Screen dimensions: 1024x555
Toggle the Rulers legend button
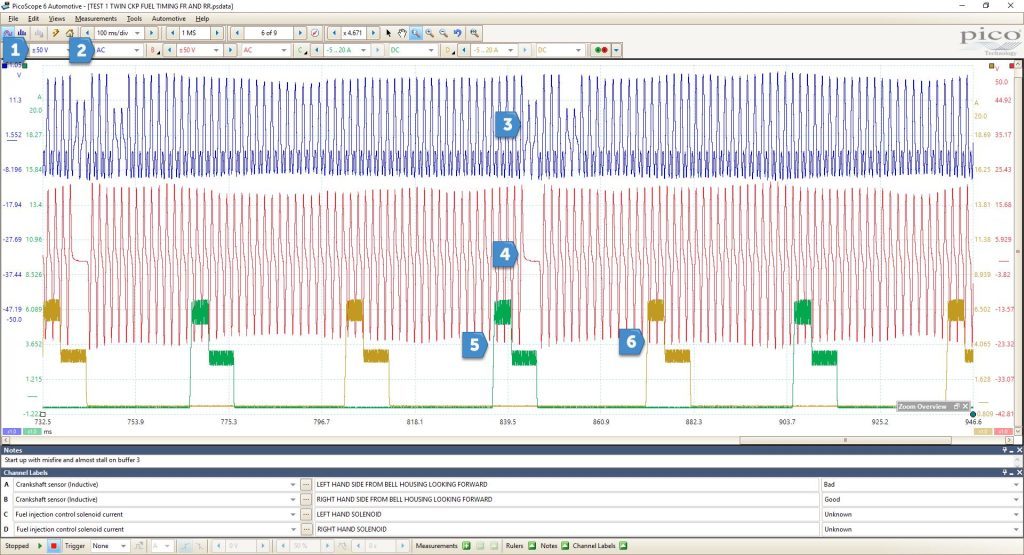[x=532, y=546]
